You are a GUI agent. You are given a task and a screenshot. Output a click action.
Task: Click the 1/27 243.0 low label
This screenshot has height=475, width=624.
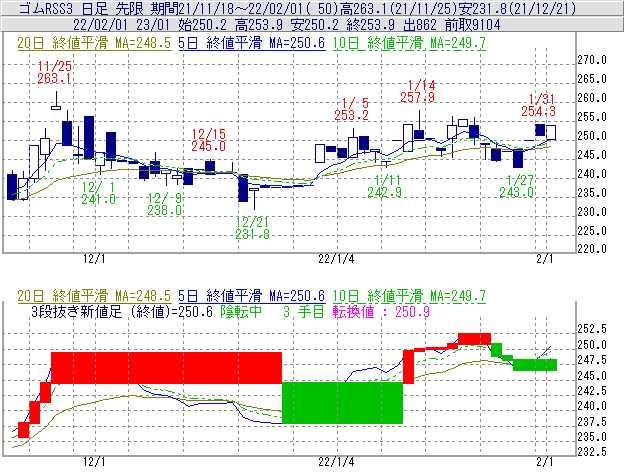pos(517,186)
